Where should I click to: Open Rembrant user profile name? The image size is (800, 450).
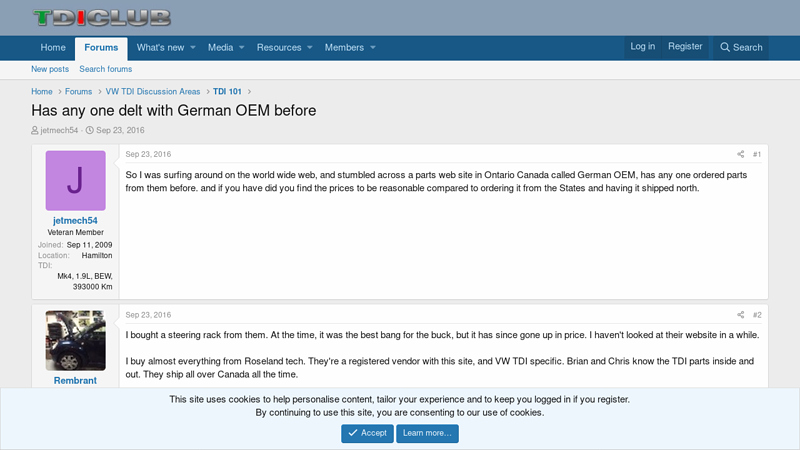tap(76, 381)
